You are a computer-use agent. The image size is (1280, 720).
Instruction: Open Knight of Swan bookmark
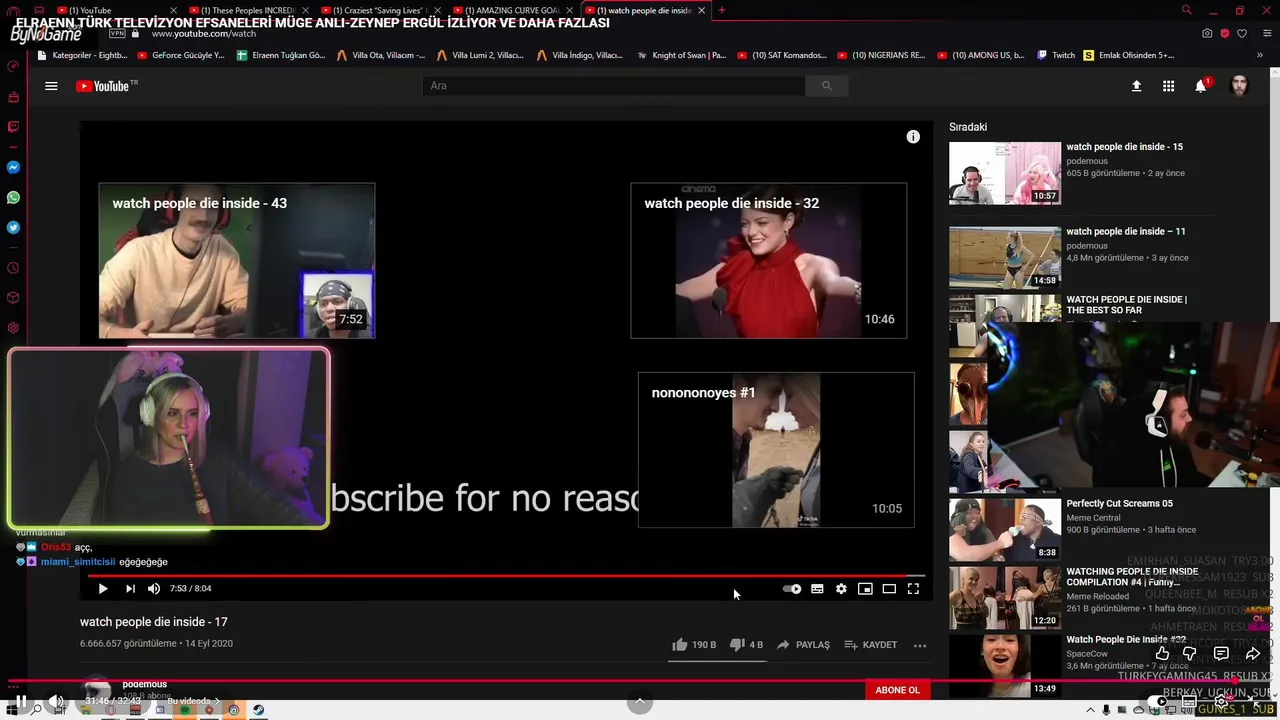tap(681, 55)
